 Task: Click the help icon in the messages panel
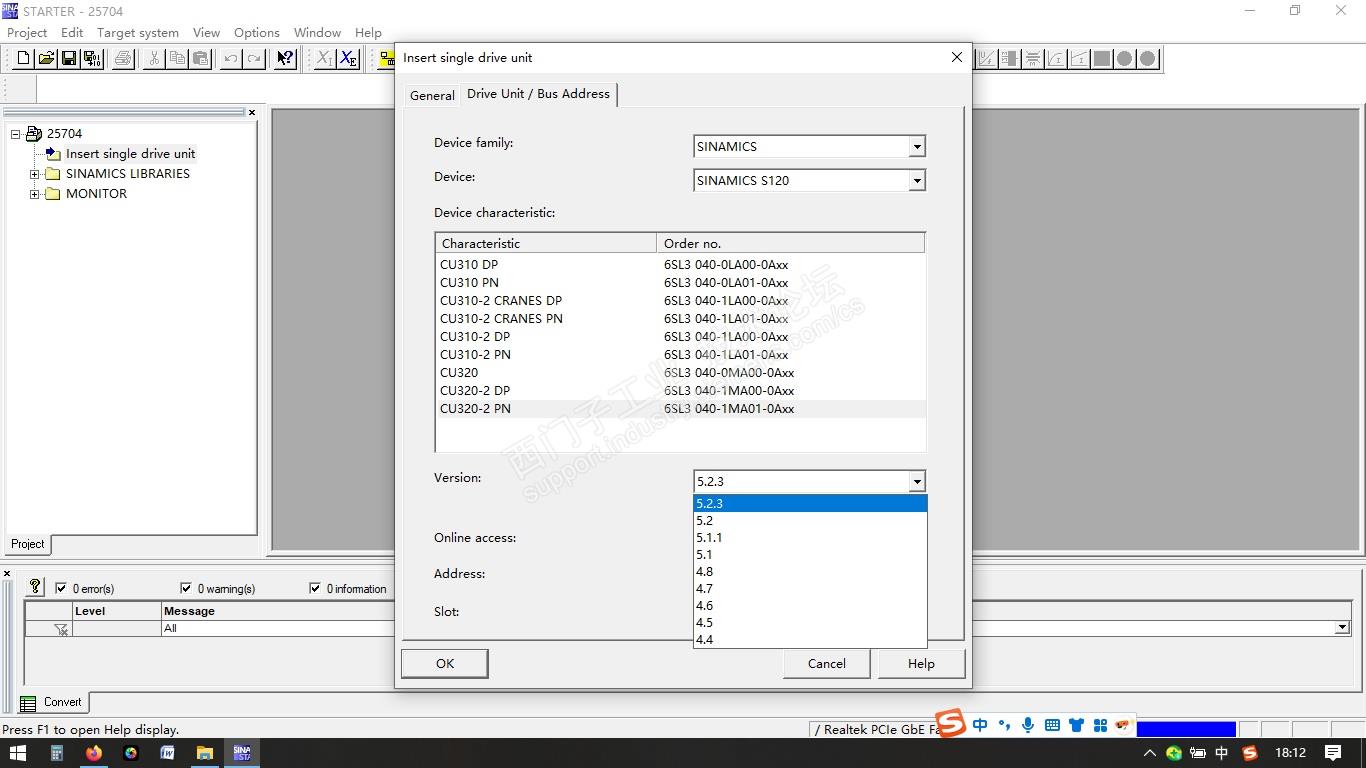point(35,587)
